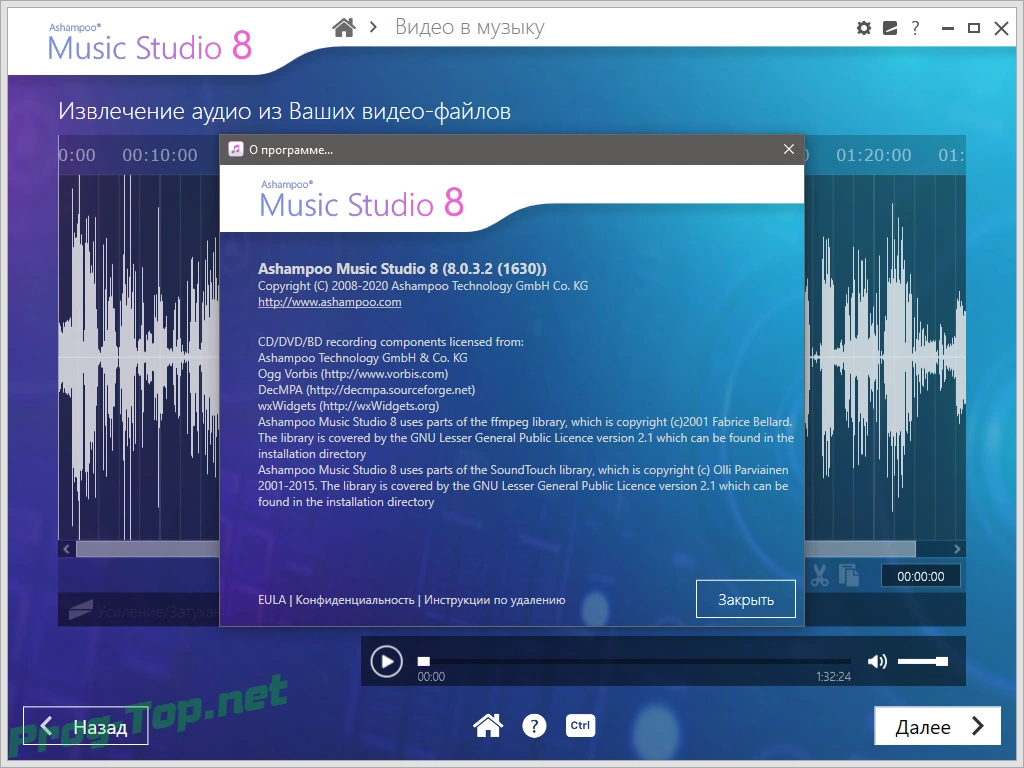The width and height of the screenshot is (1024, 768).
Task: Click the 1:32:24 duration label
Action: [833, 677]
